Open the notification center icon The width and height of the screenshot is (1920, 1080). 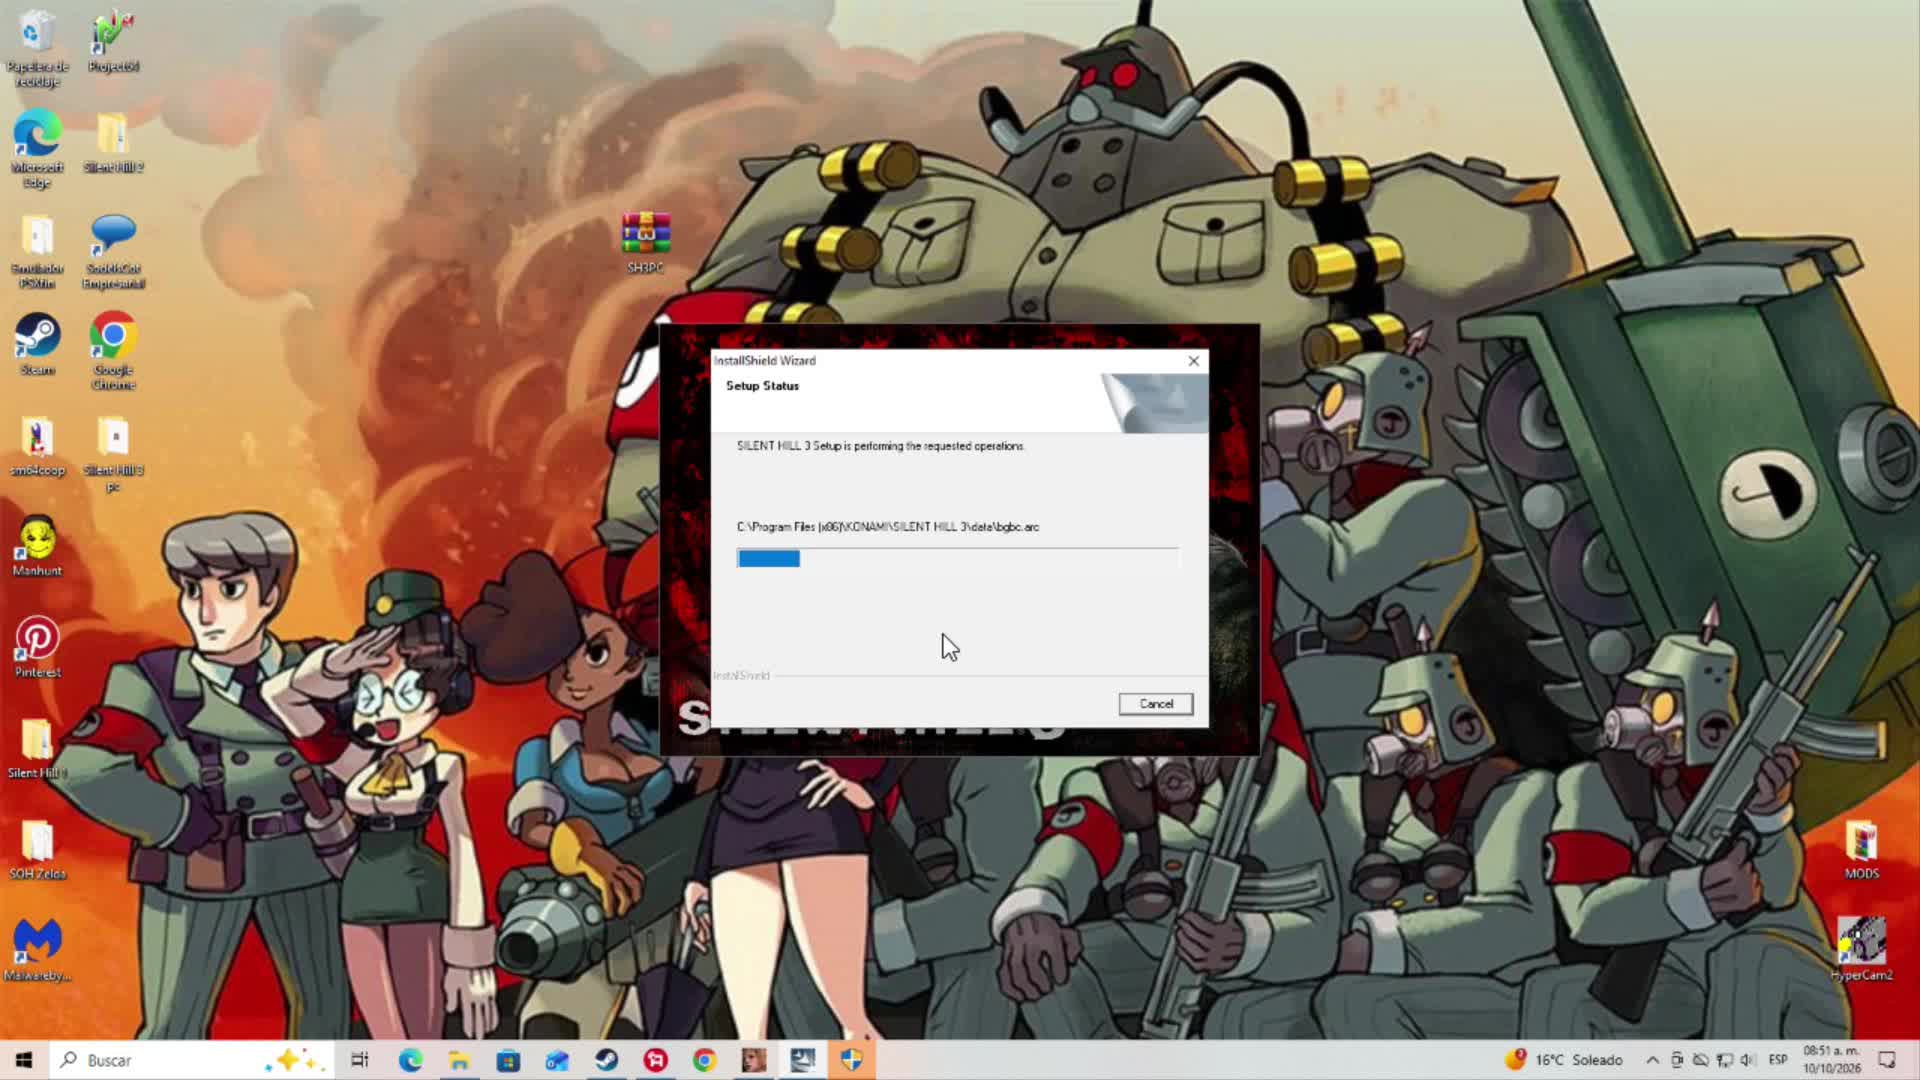1887,1060
